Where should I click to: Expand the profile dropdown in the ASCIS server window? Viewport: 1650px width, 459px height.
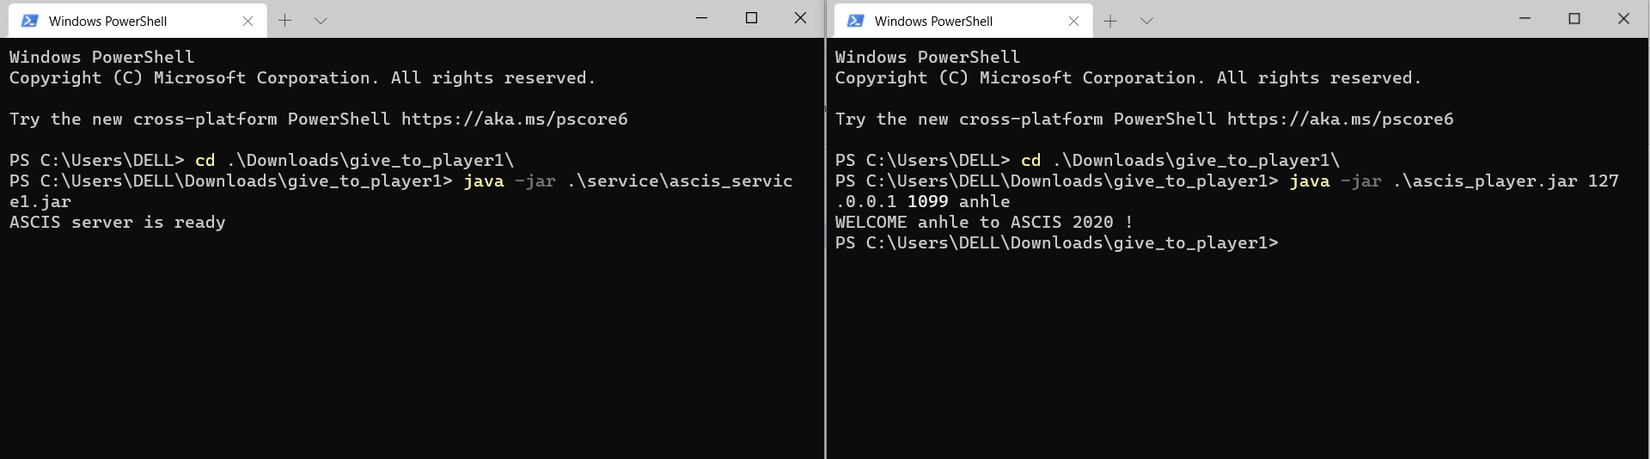coord(320,20)
